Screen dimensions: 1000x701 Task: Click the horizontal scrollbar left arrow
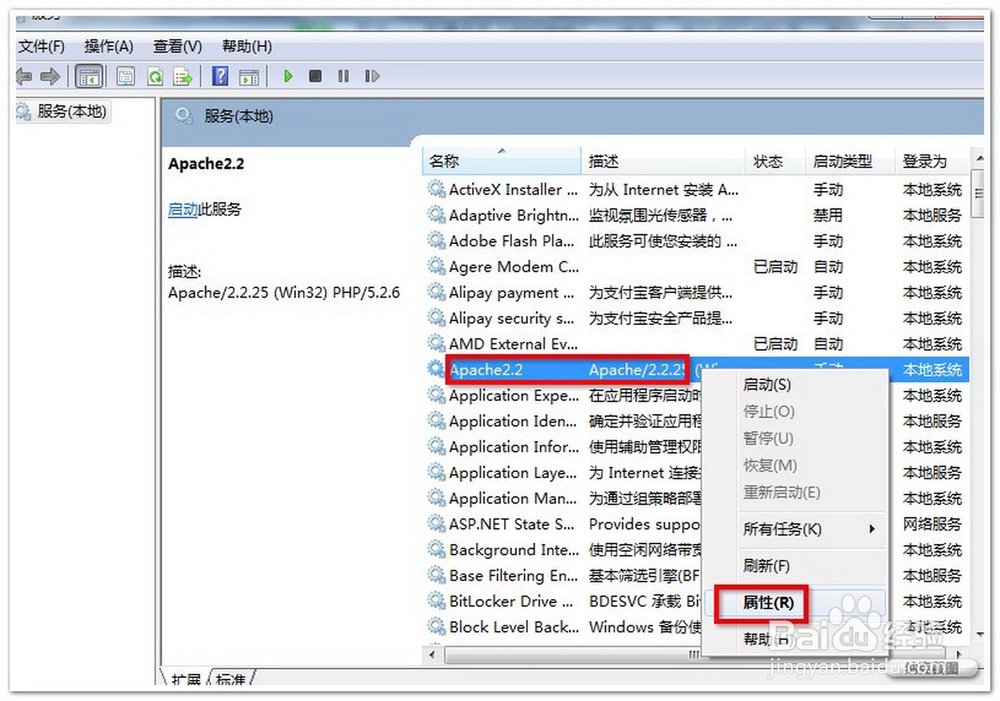pyautogui.click(x=433, y=654)
